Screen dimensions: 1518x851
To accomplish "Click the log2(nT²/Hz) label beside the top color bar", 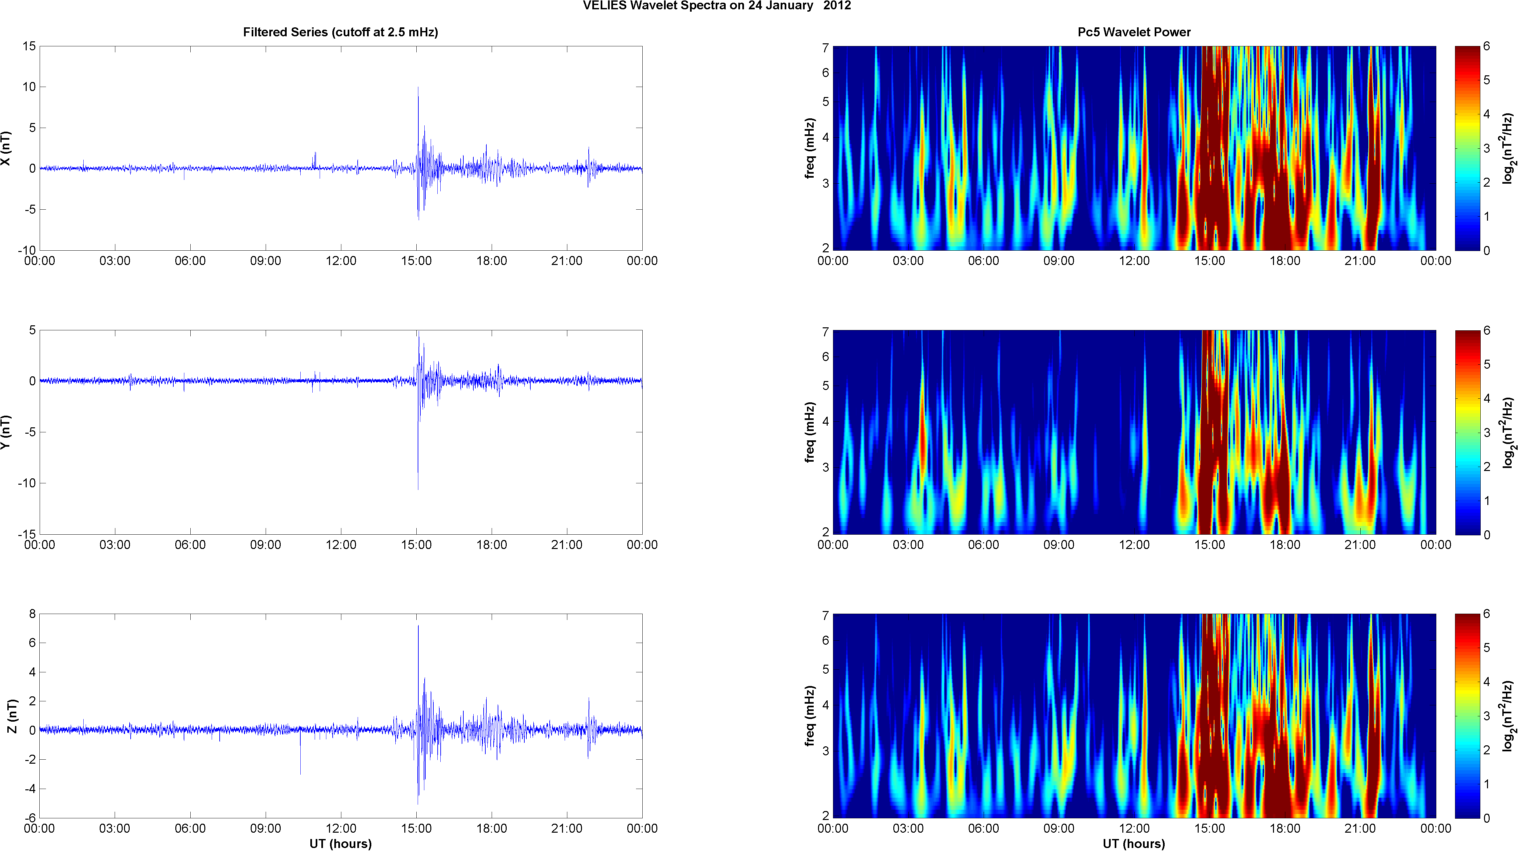I will click(x=1509, y=148).
